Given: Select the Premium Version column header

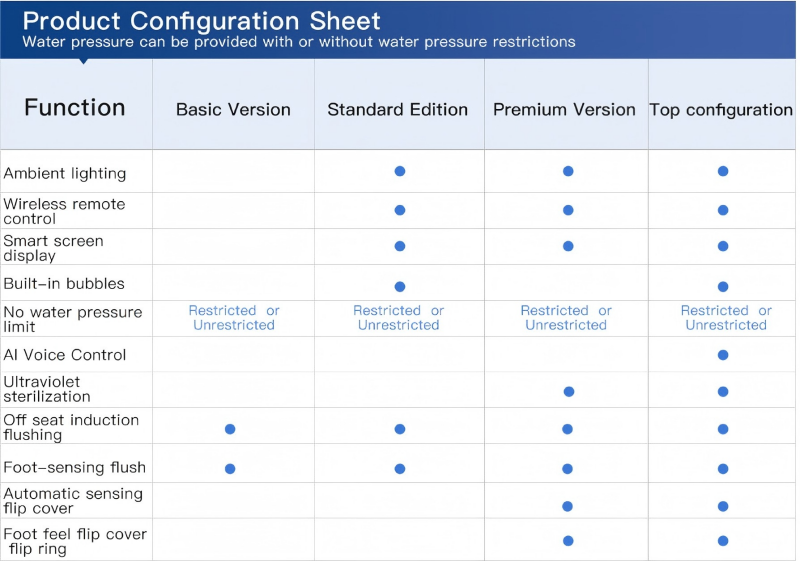Looking at the screenshot, I should [564, 110].
